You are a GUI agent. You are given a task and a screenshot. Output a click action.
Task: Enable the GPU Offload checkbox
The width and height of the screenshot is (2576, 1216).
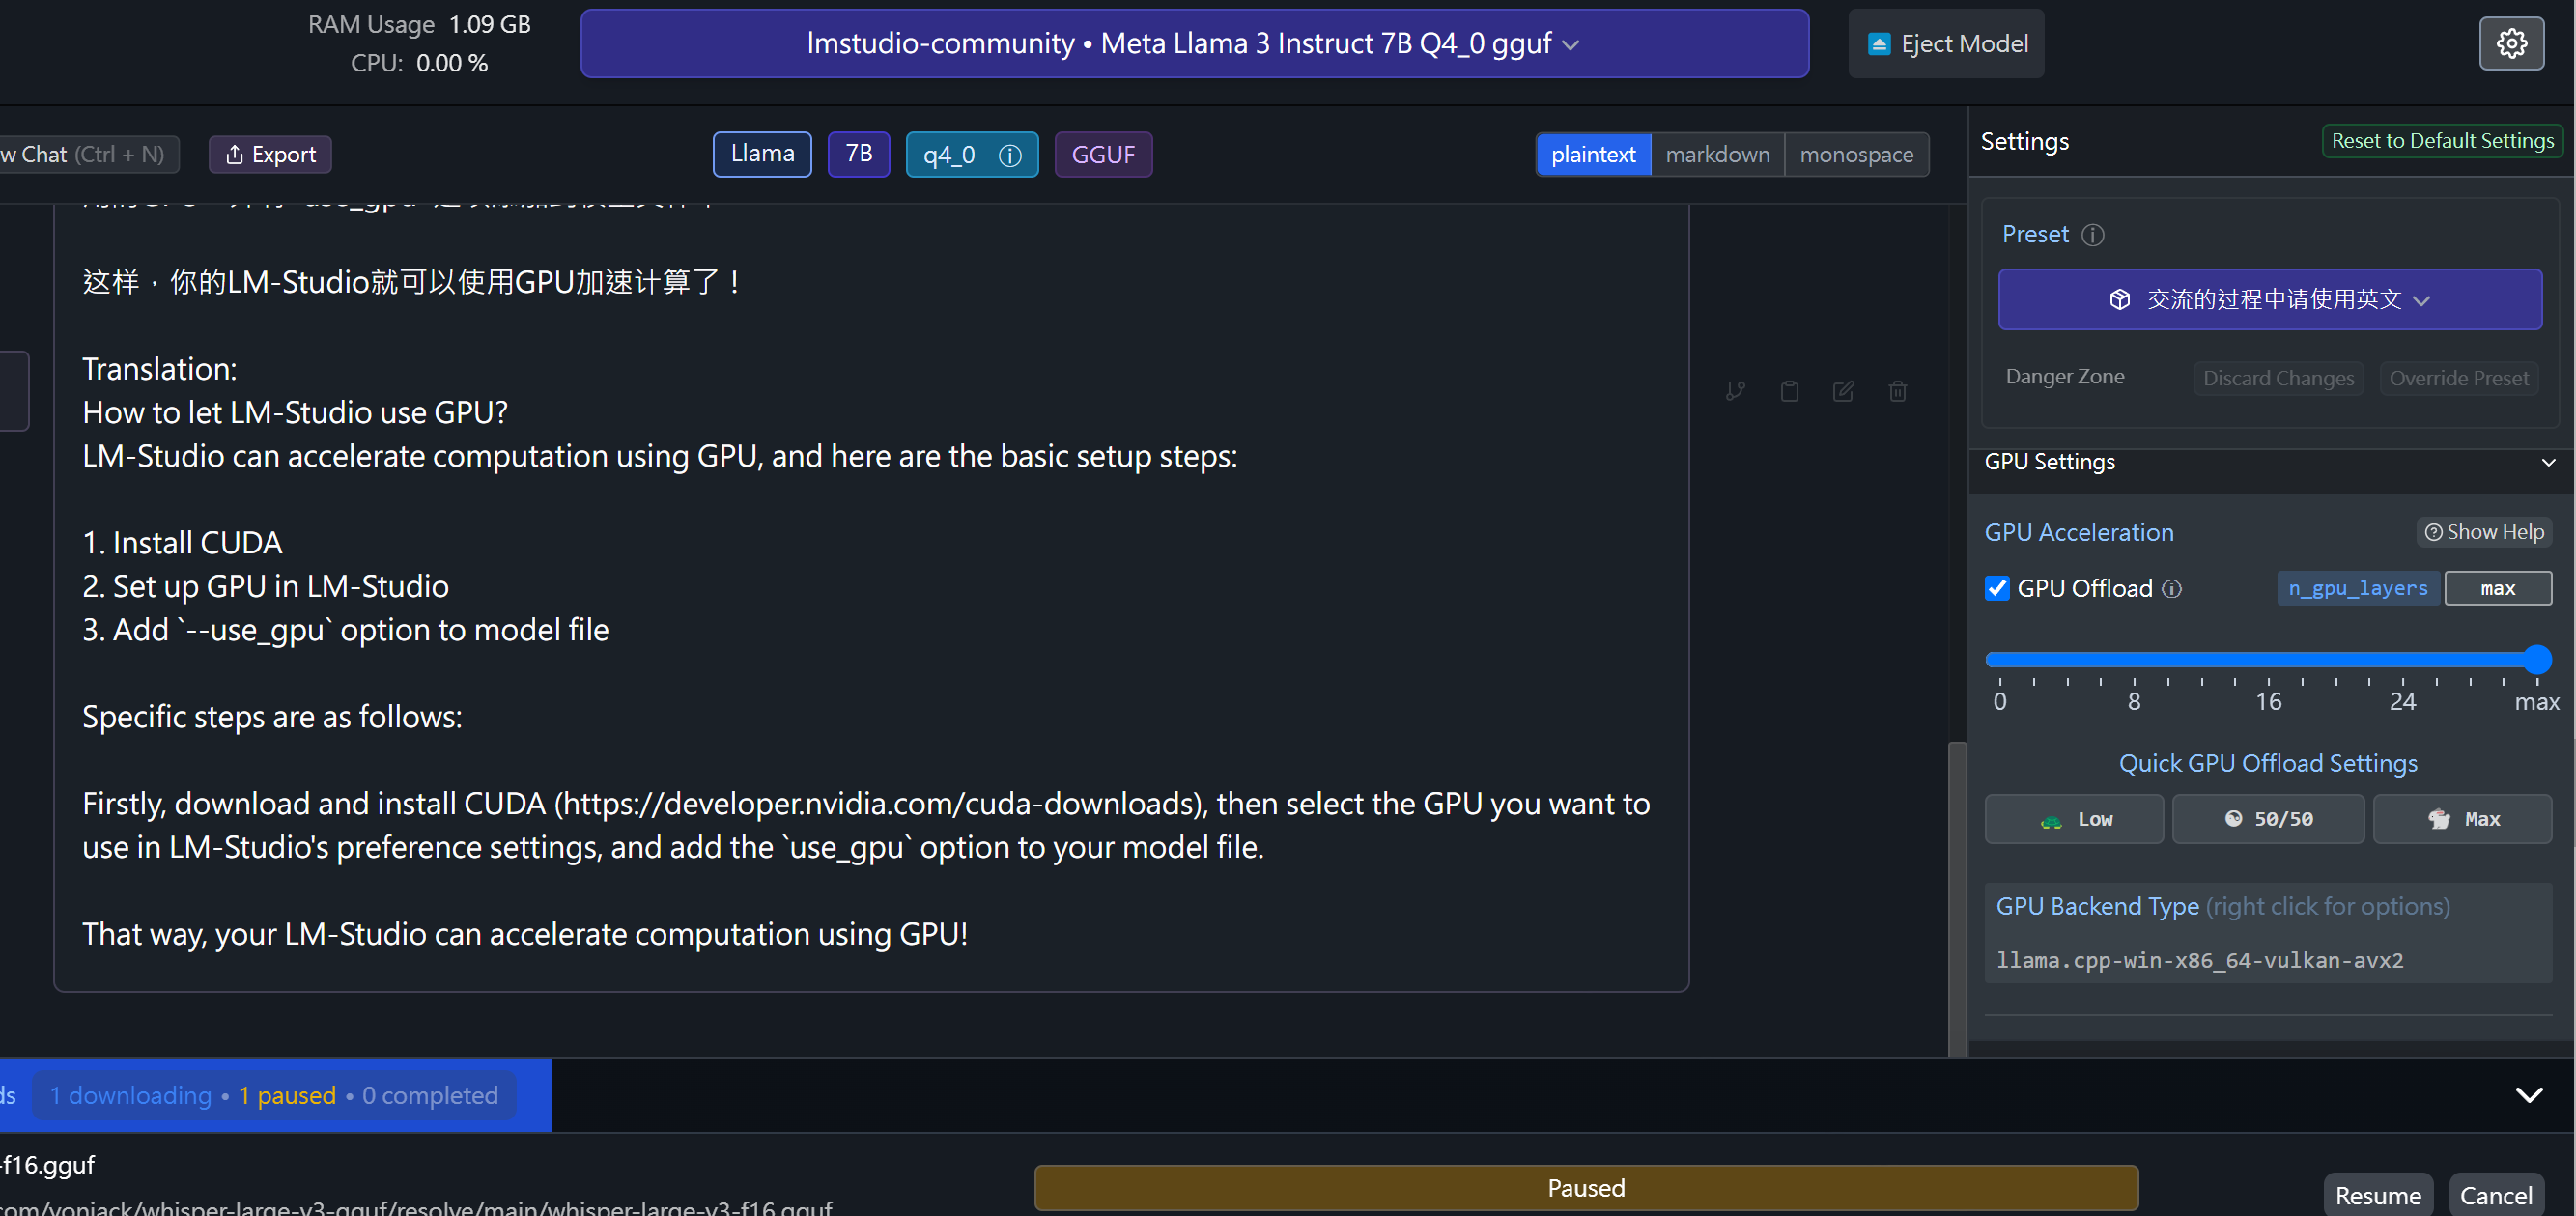[1997, 588]
